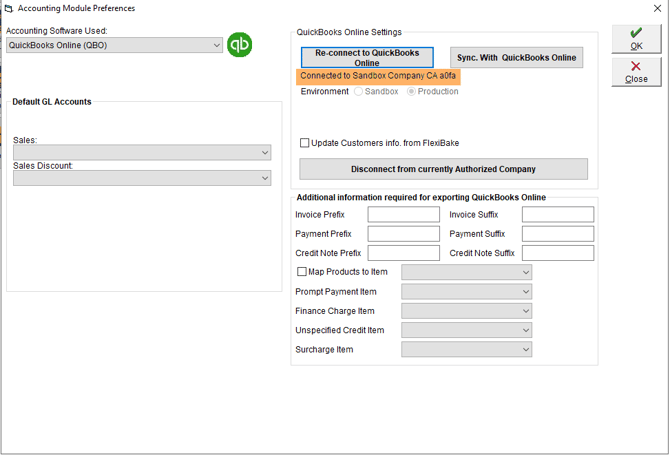Open the Prompt Payment Item dropdown
This screenshot has width=670, height=455.
pyautogui.click(x=467, y=292)
